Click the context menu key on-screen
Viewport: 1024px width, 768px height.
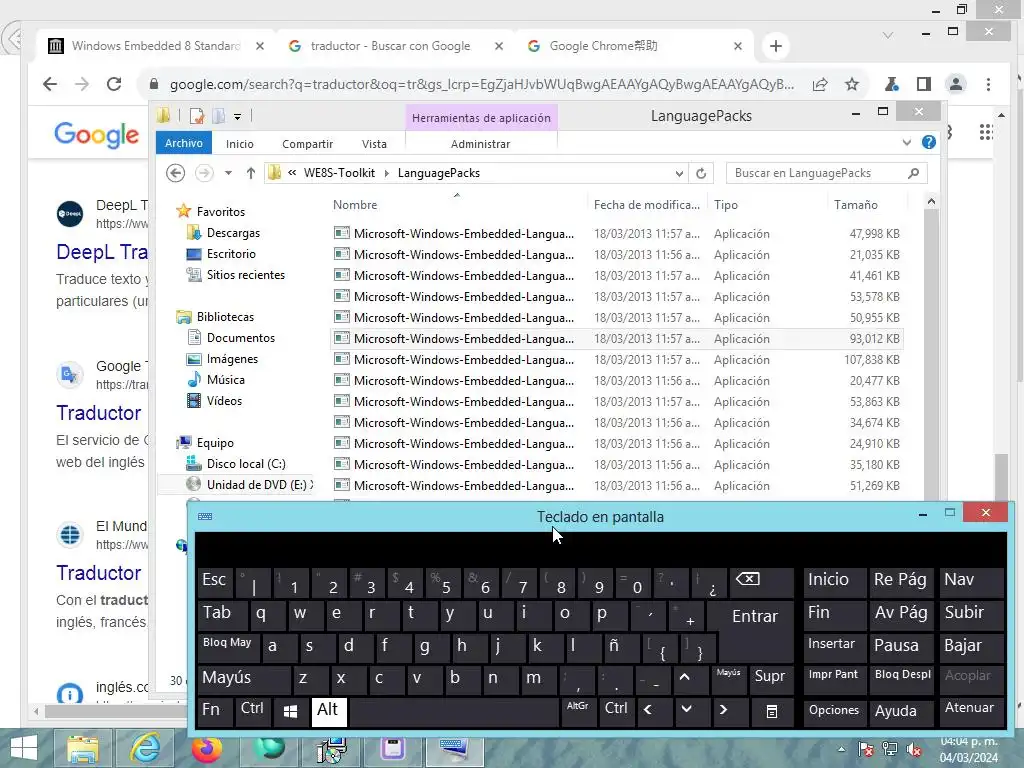(771, 712)
